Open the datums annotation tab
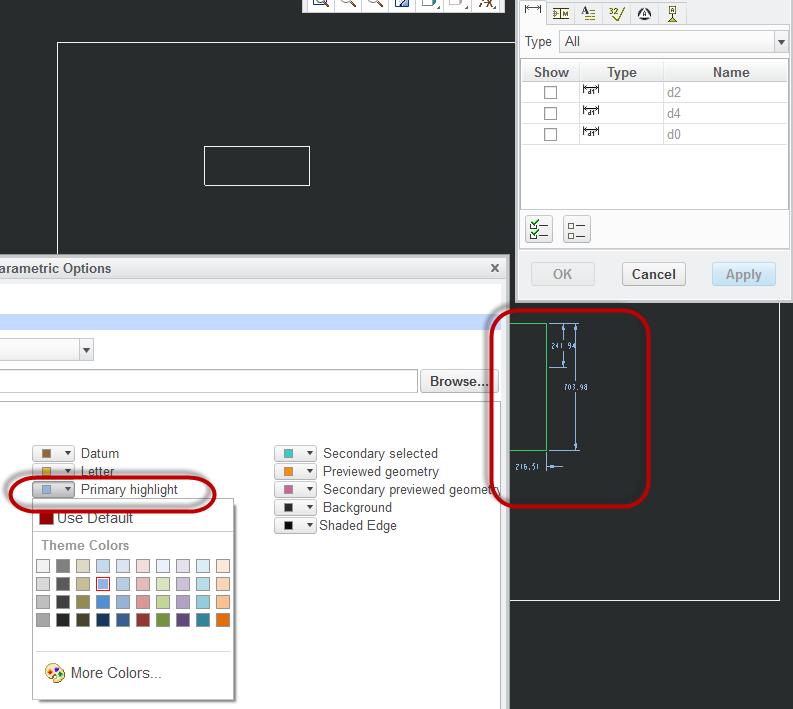Viewport: 793px width, 709px height. coord(672,13)
